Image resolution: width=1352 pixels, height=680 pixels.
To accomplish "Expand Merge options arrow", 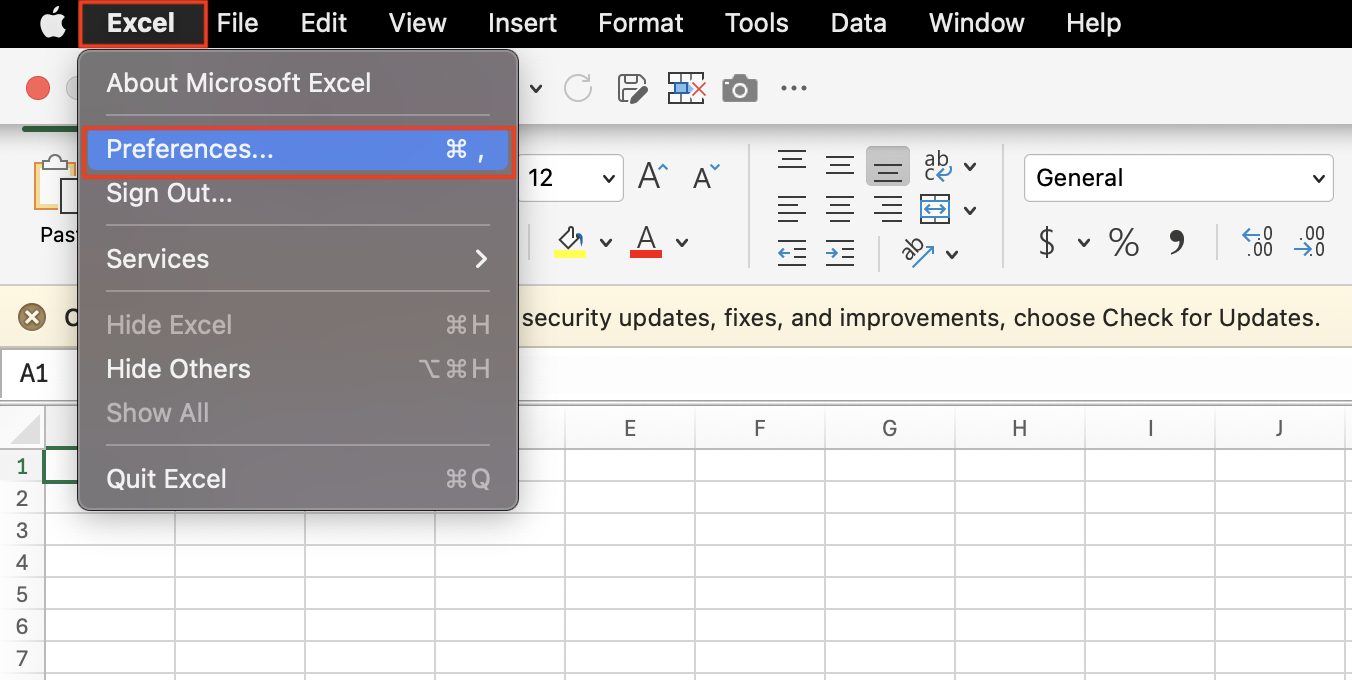I will pos(970,210).
